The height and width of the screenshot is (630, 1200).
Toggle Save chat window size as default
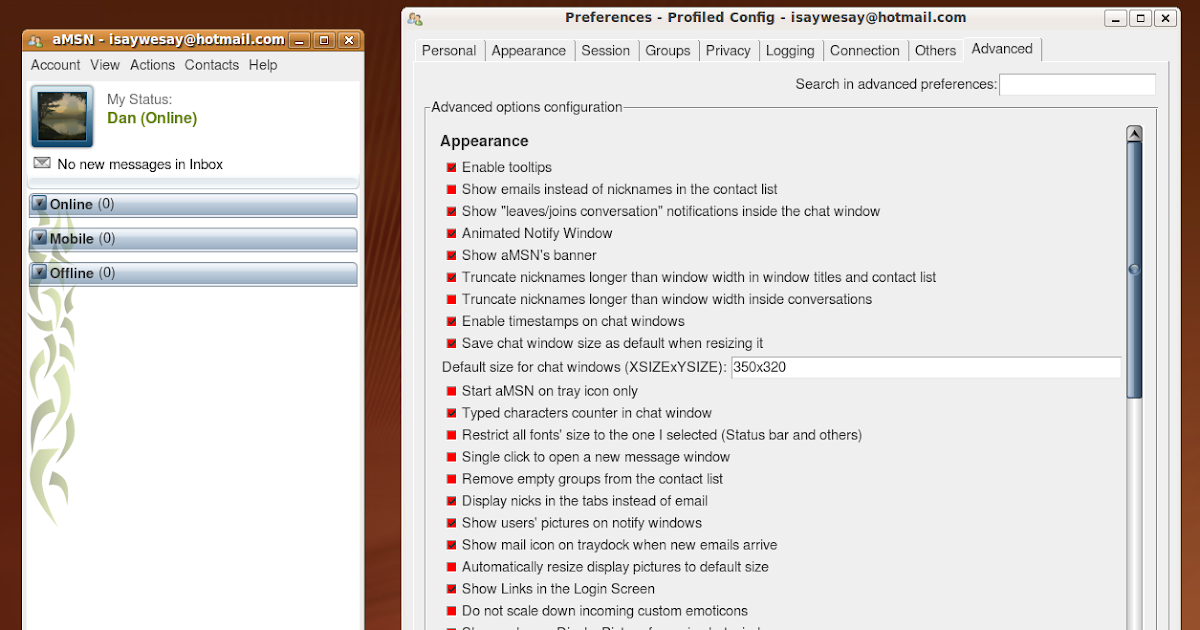pyautogui.click(x=452, y=343)
